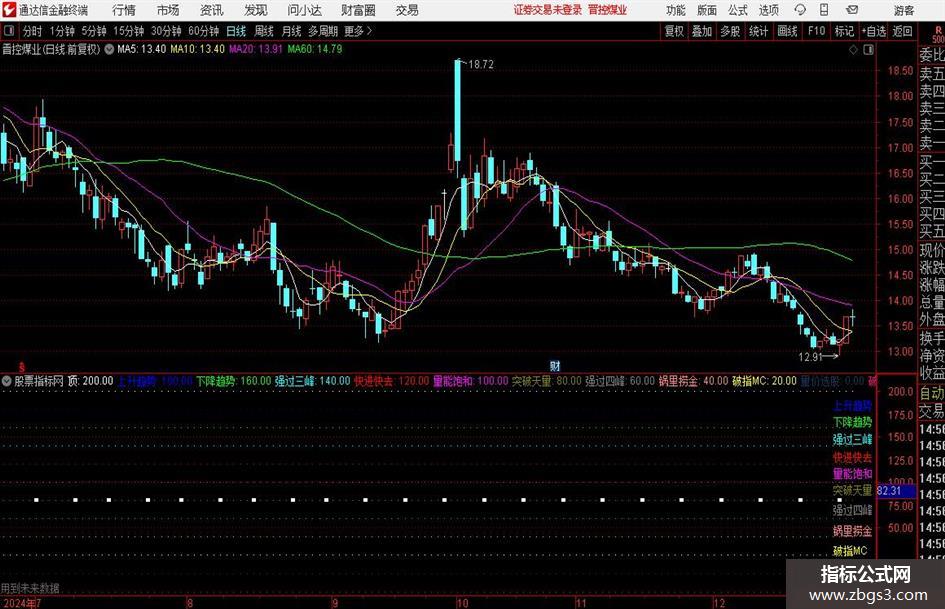Image resolution: width=945 pixels, height=609 pixels.
Task: Click the 叠加 overlay button
Action: pyautogui.click(x=702, y=31)
